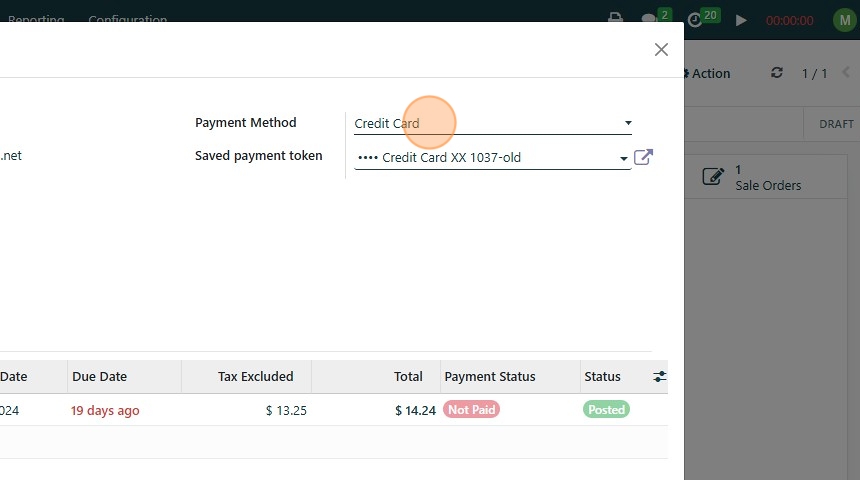Screen dimensions: 860x480
Task: Open the Payment Method dropdown arrow
Action: coord(628,123)
